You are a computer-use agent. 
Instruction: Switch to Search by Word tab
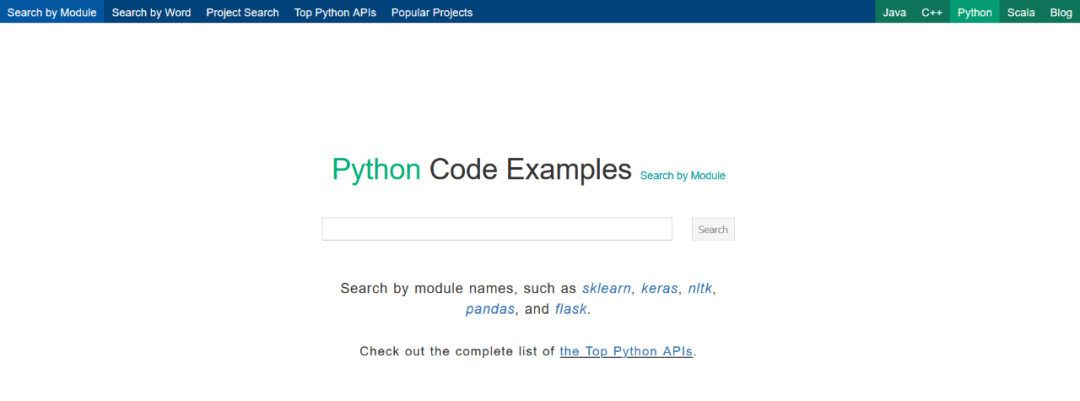click(x=151, y=13)
